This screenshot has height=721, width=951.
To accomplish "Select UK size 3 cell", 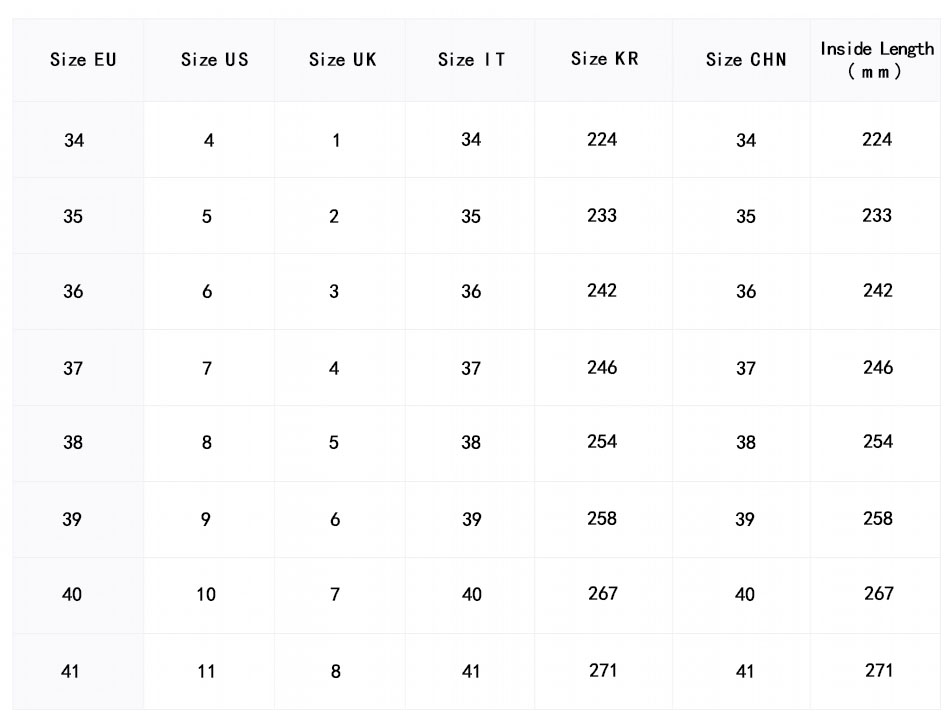I will [x=334, y=292].
